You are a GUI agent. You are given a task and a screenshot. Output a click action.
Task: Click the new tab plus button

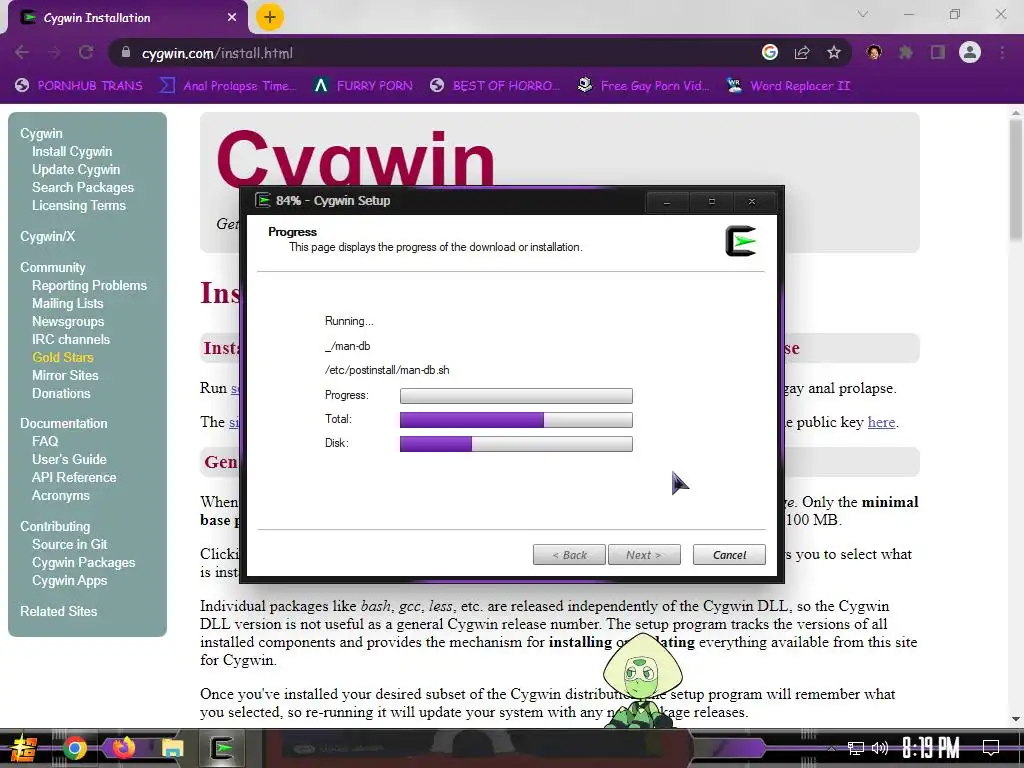(x=270, y=17)
